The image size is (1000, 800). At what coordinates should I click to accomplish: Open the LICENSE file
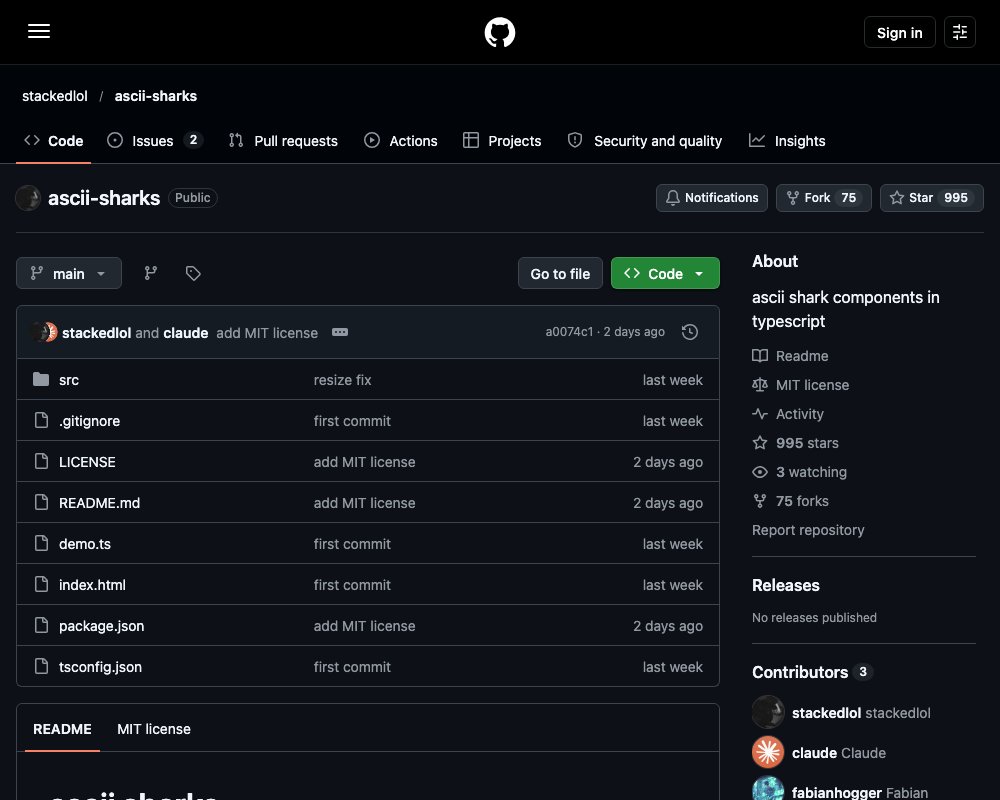pos(87,461)
